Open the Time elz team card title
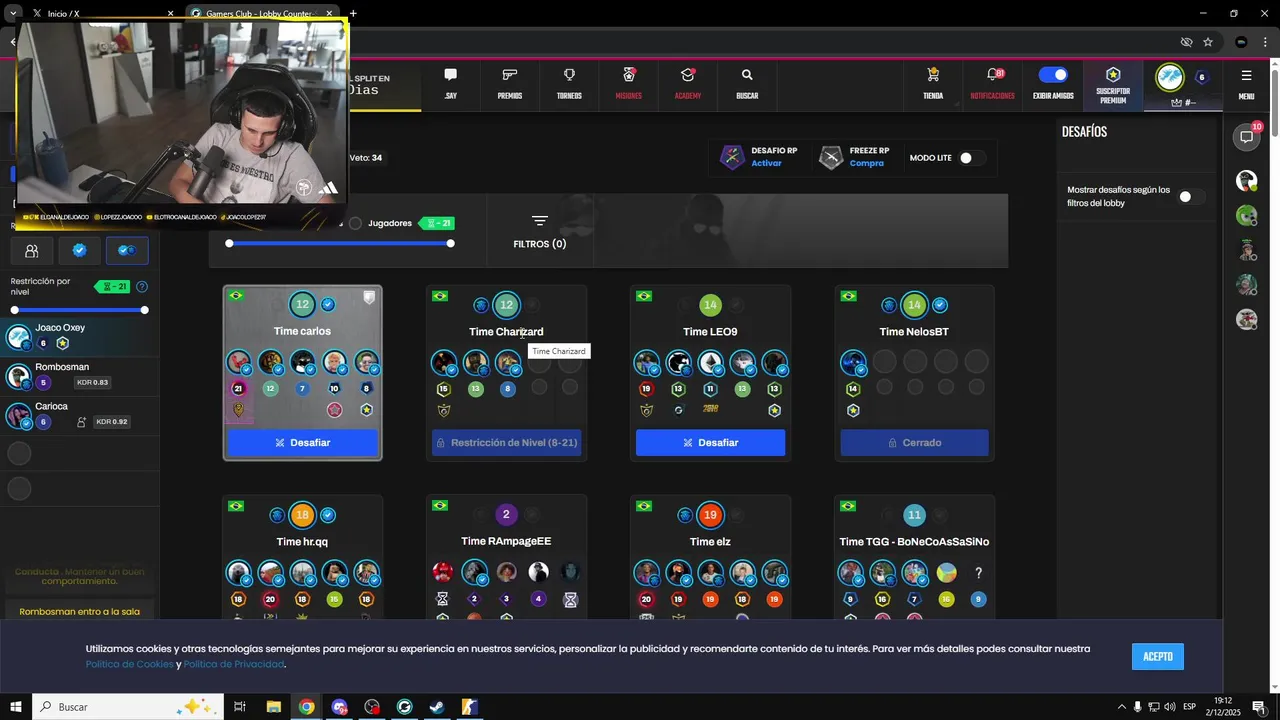Viewport: 1280px width, 720px height. pos(710,542)
